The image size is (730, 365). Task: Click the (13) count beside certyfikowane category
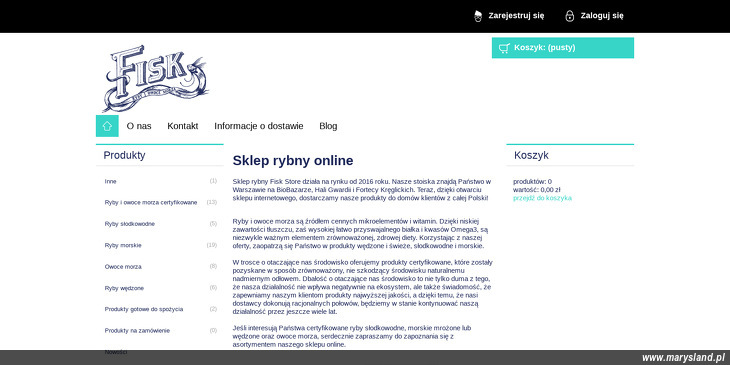tap(212, 202)
